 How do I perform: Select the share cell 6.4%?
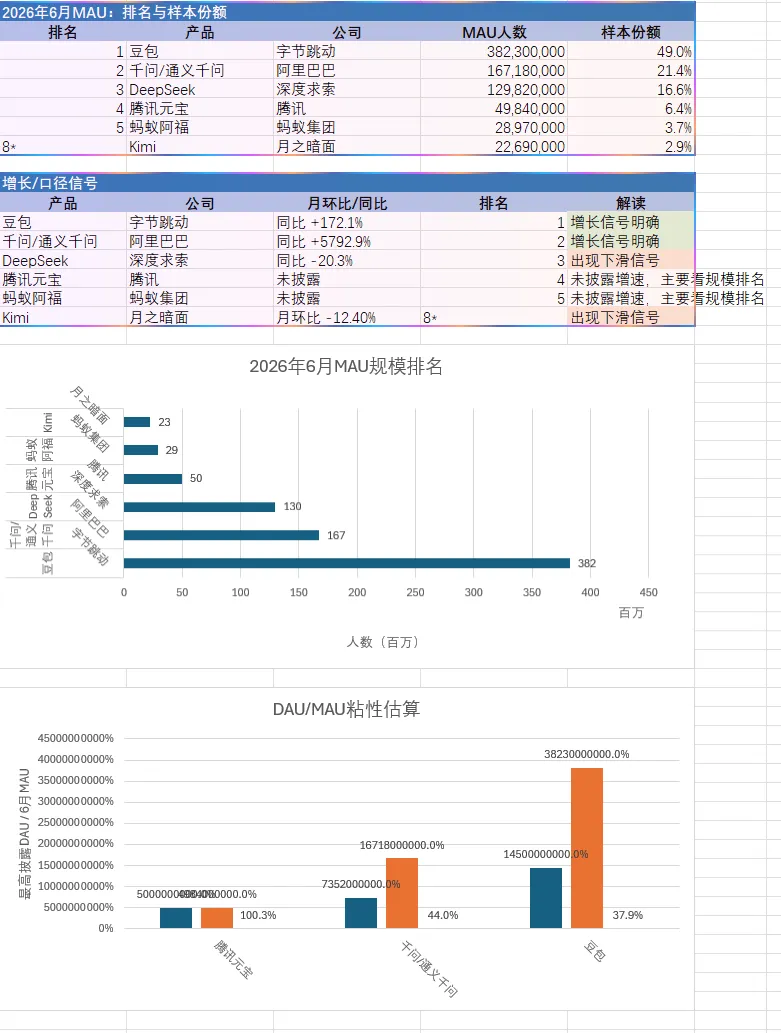(x=631, y=109)
